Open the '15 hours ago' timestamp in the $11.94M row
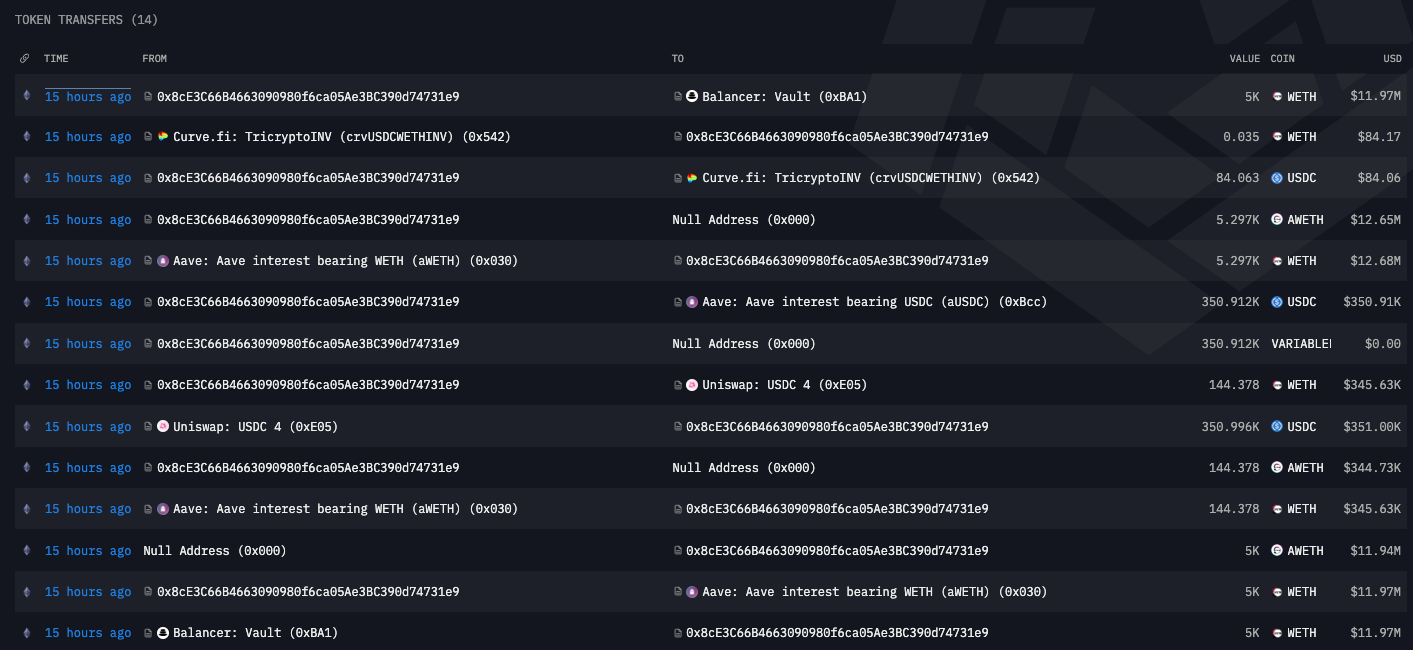 pyautogui.click(x=88, y=551)
